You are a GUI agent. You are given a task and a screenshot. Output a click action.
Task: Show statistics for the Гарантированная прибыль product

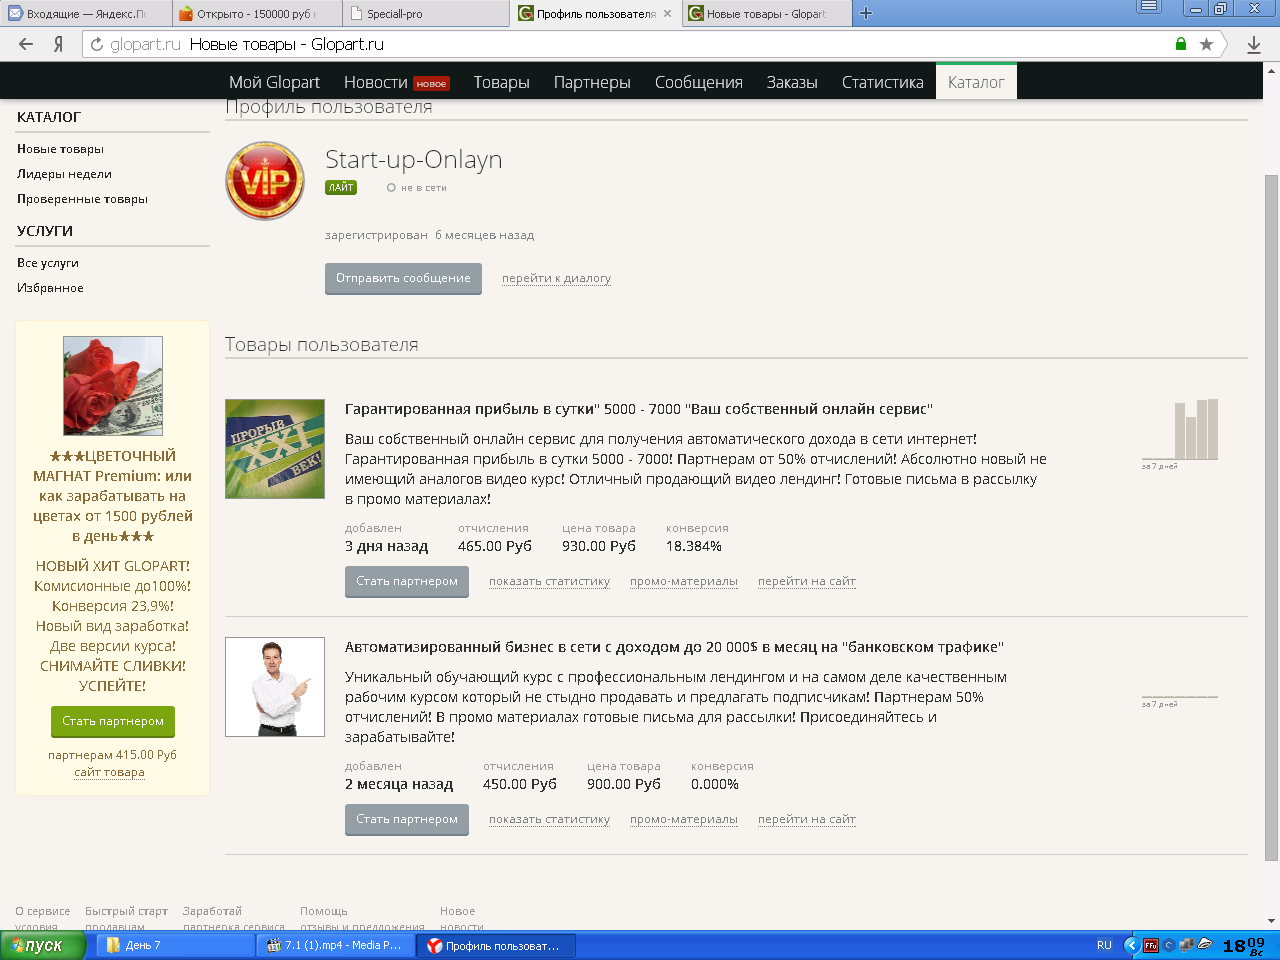point(549,581)
